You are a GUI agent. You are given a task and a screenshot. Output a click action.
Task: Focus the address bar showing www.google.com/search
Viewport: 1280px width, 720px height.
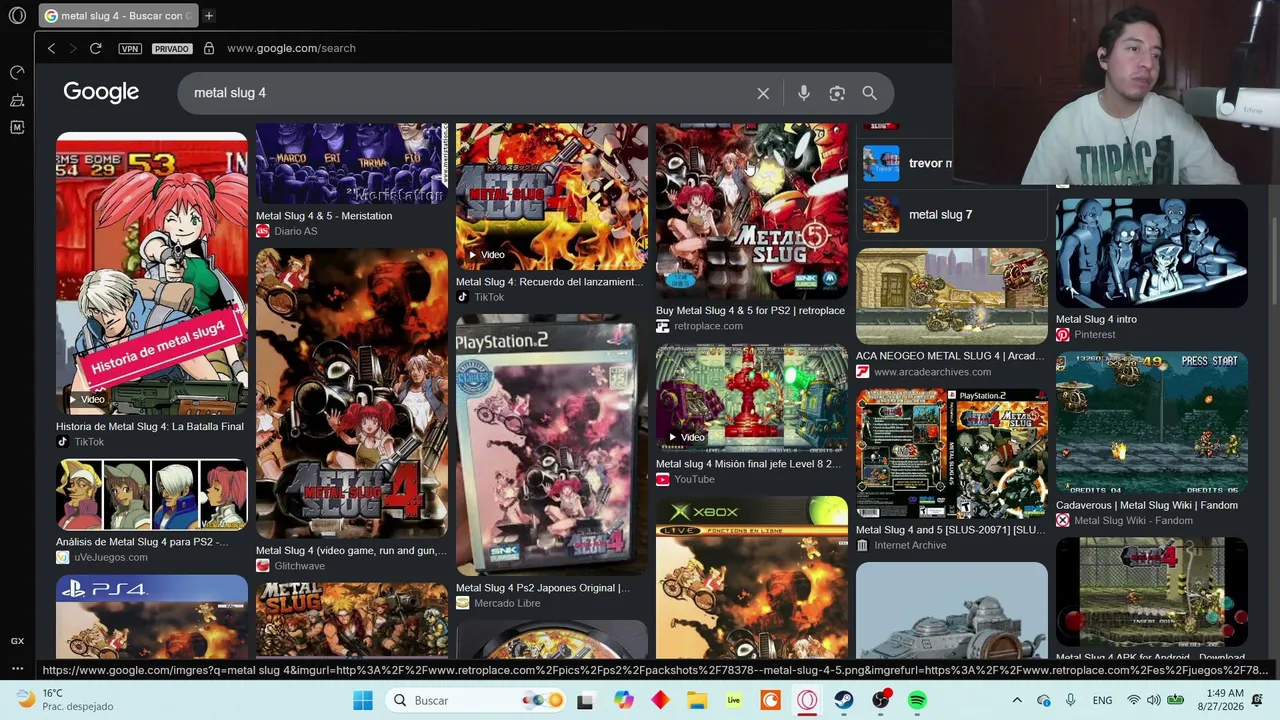(291, 48)
